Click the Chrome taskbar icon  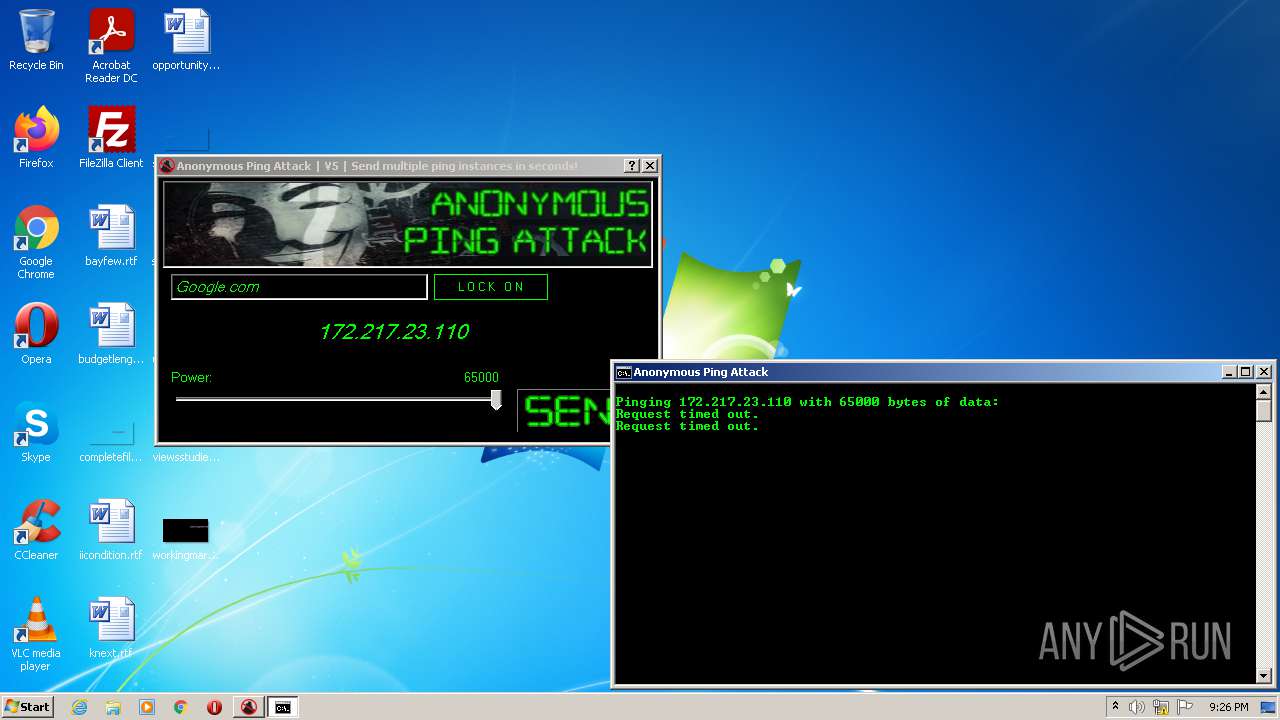[x=181, y=707]
